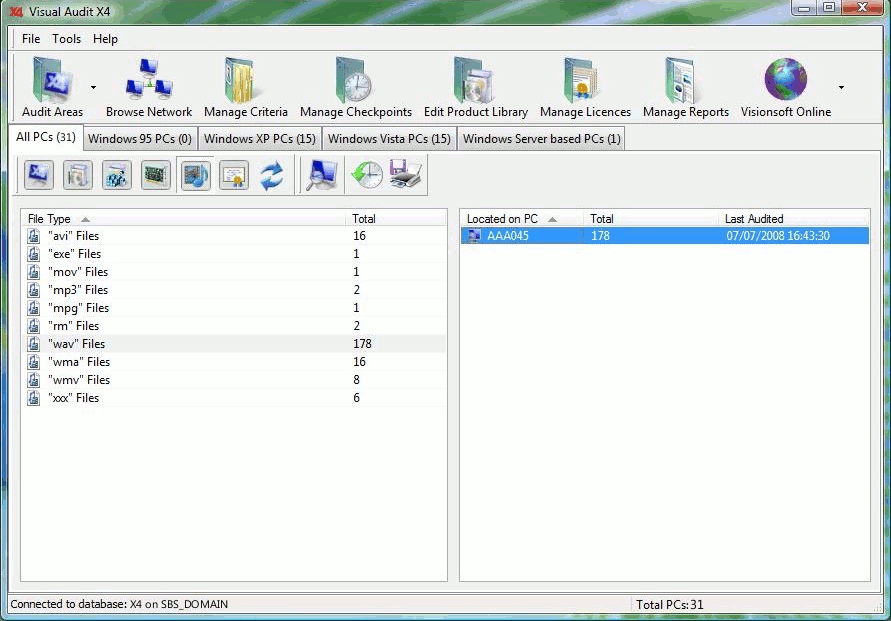Open Edit Product Library

[x=476, y=87]
